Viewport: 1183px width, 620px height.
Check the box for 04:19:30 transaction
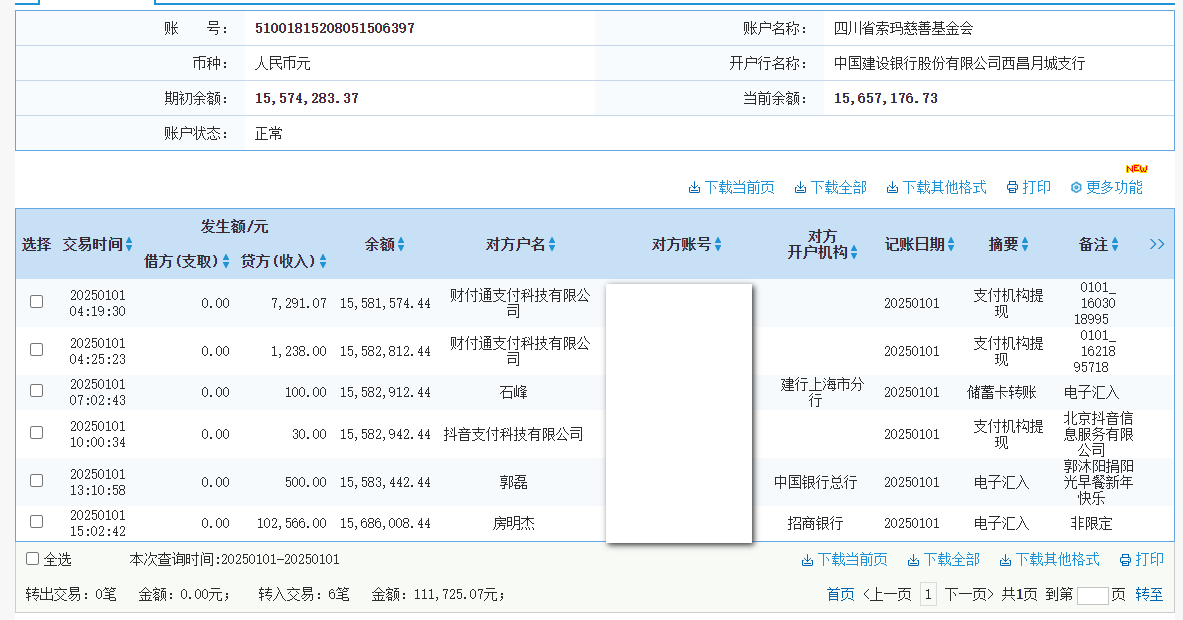coord(36,302)
